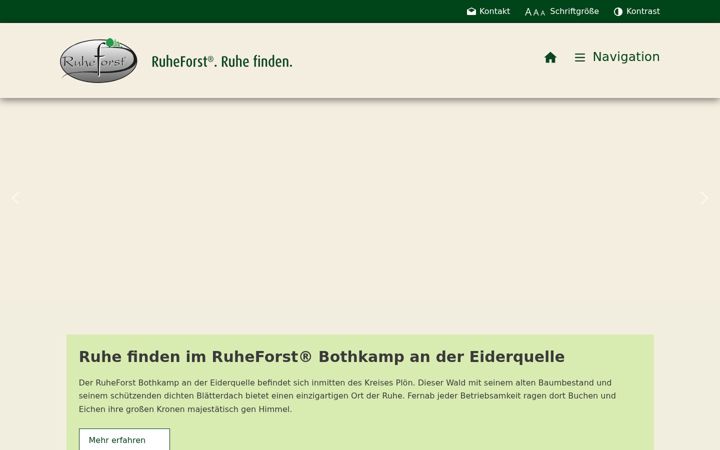
Task: Click the RuheForst oval logo
Action: click(x=98, y=60)
